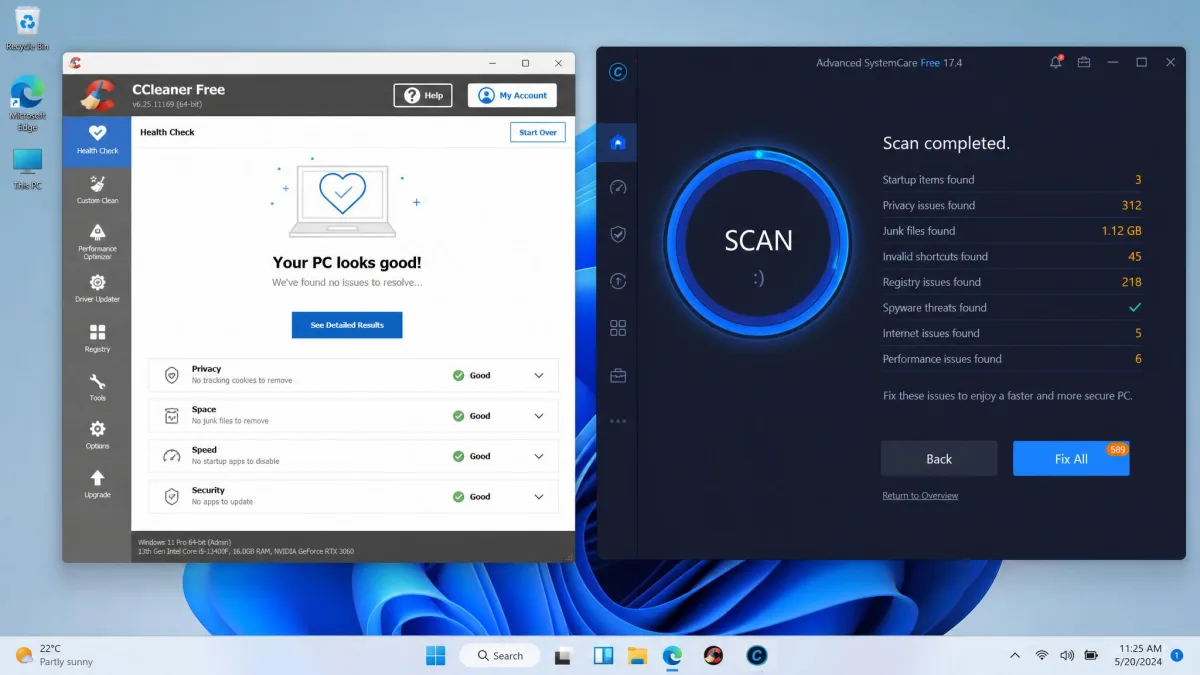Open CCleaner from taskbar
This screenshot has width=1200, height=675.
pos(713,655)
